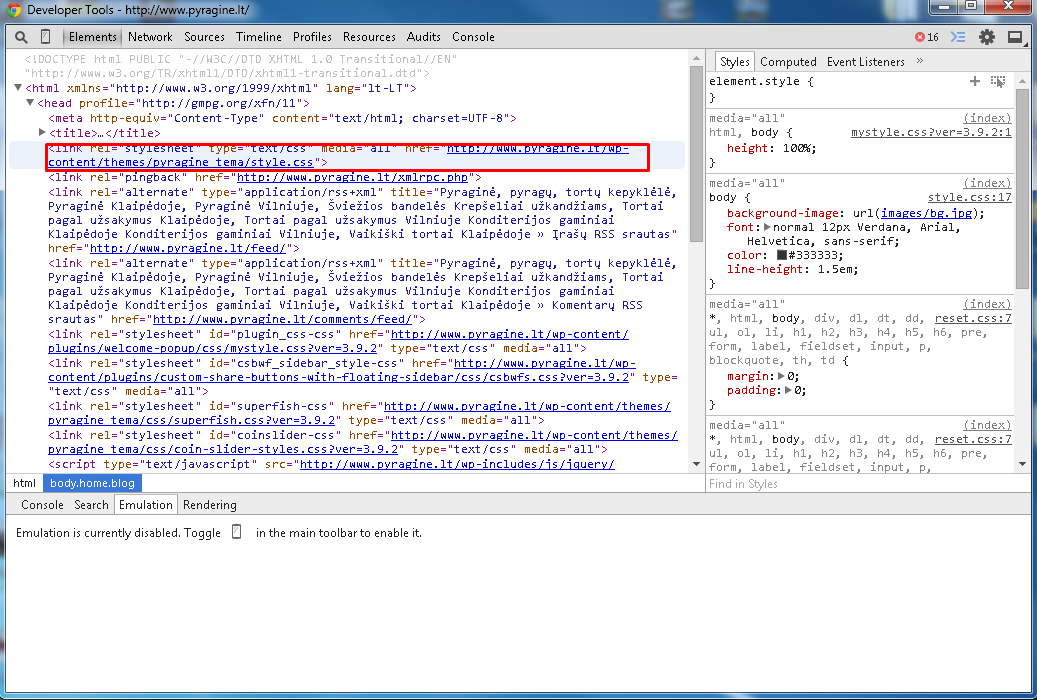This screenshot has height=700, width=1037.
Task: Switch to the Network tab
Action: point(150,37)
